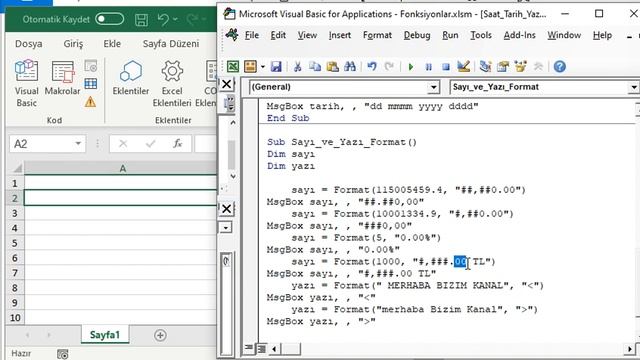Open the Add-Ins menu in VBA editor
The height and width of the screenshot is (360, 640).
pyautogui.click(x=519, y=36)
